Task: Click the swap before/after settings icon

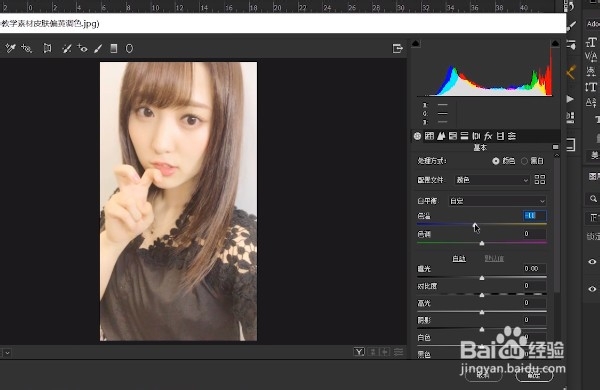Action: (x=373, y=352)
